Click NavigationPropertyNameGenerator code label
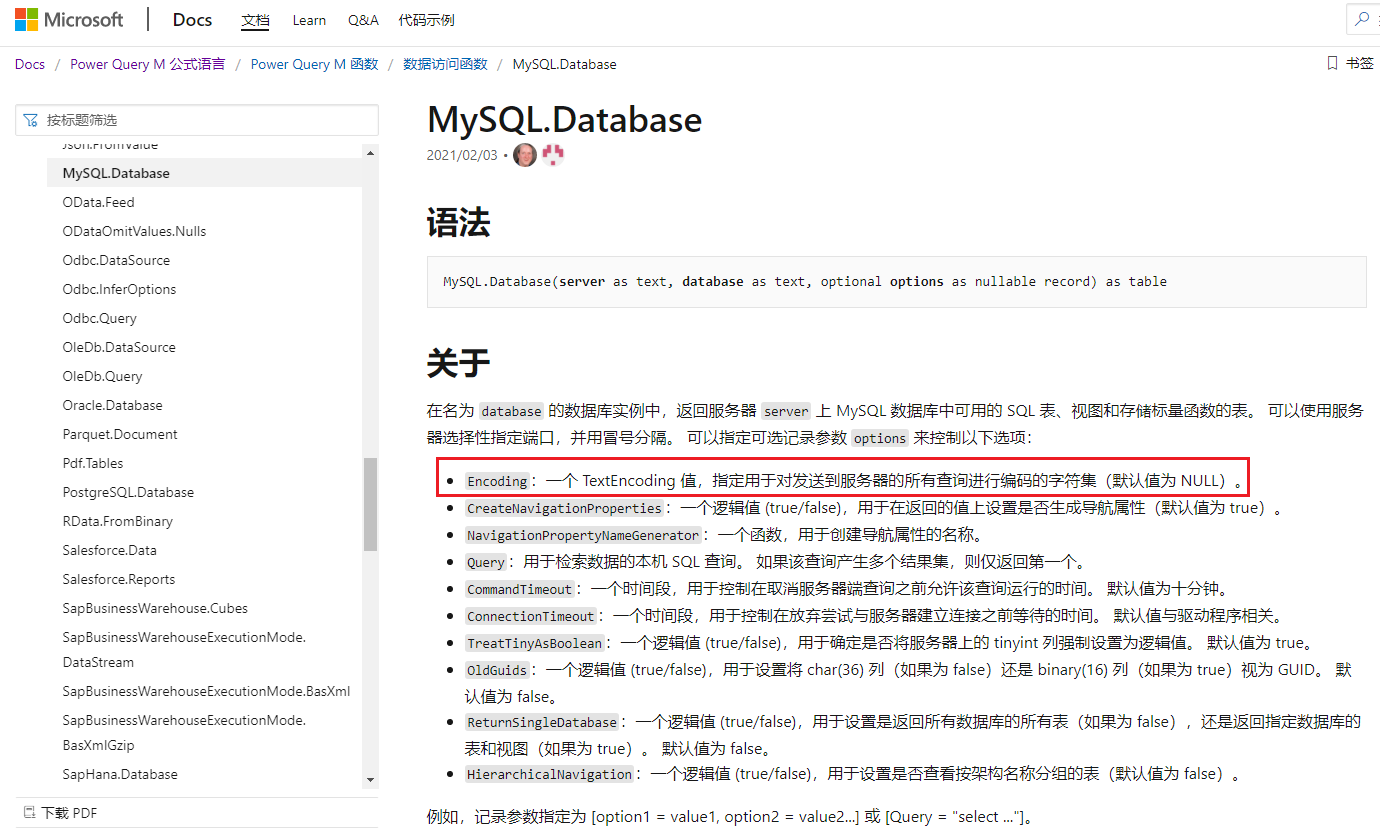Screen dimensions: 1380x835 point(583,535)
